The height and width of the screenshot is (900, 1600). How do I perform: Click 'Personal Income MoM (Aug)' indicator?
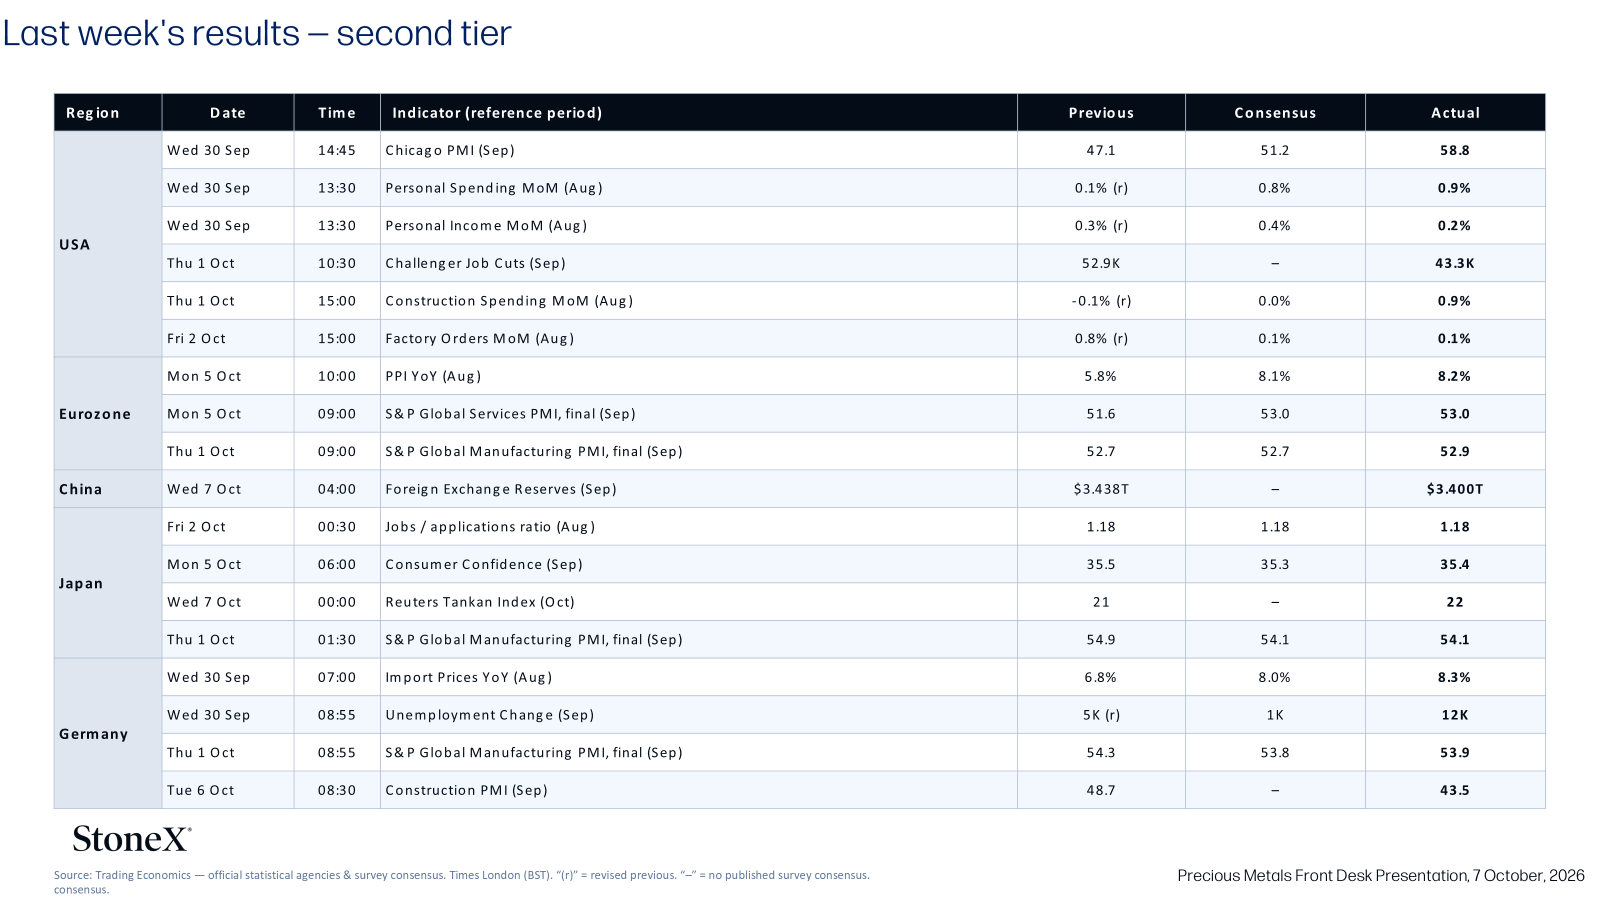click(x=486, y=226)
